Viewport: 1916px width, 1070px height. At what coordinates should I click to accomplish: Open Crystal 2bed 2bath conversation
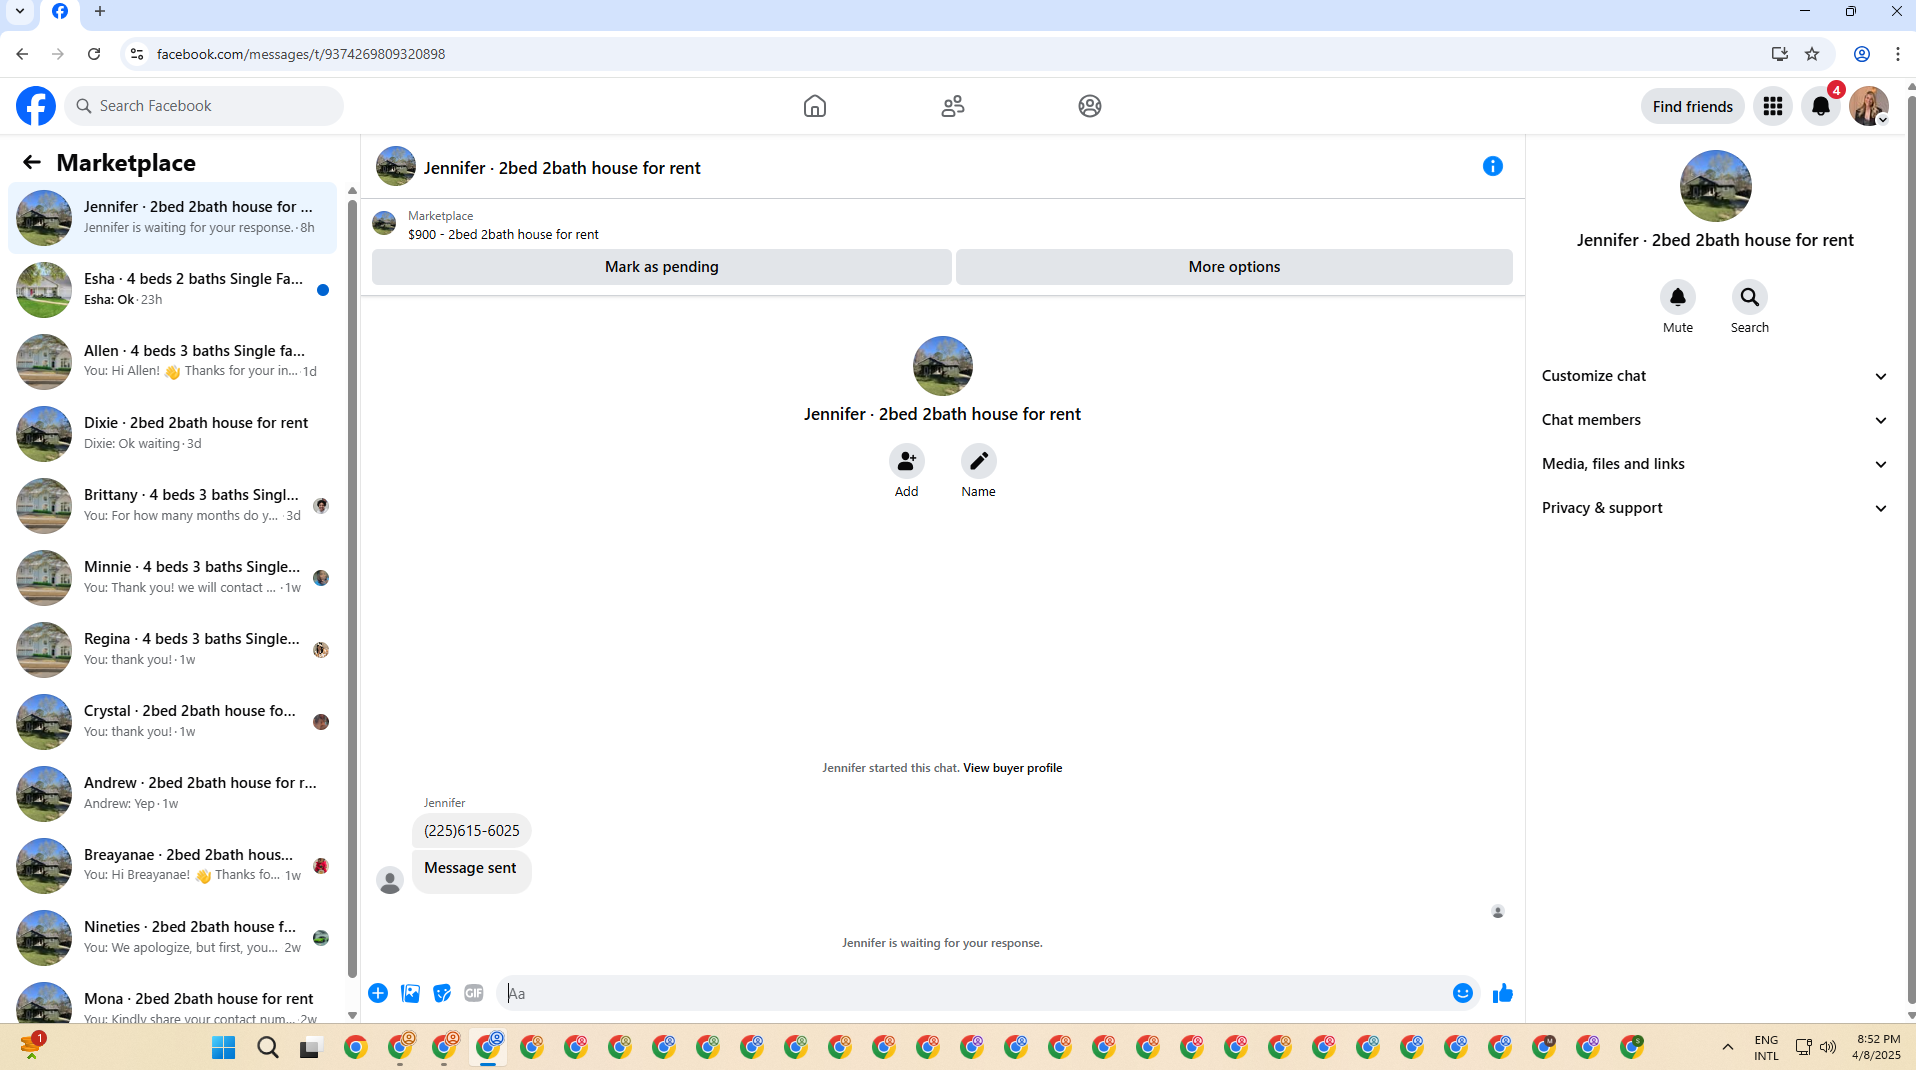pos(172,721)
